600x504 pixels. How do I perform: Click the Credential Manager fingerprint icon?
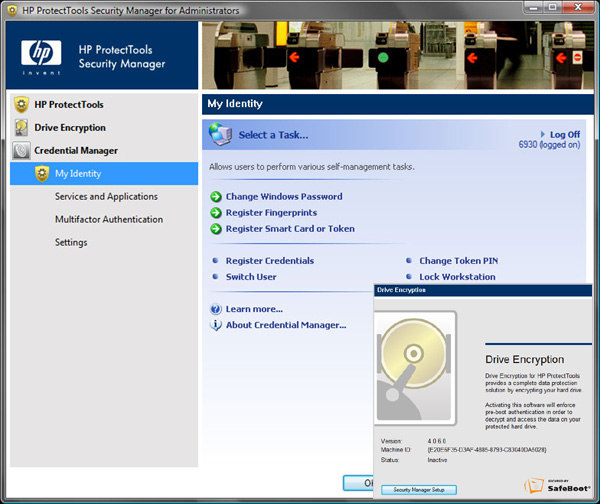pyautogui.click(x=21, y=150)
